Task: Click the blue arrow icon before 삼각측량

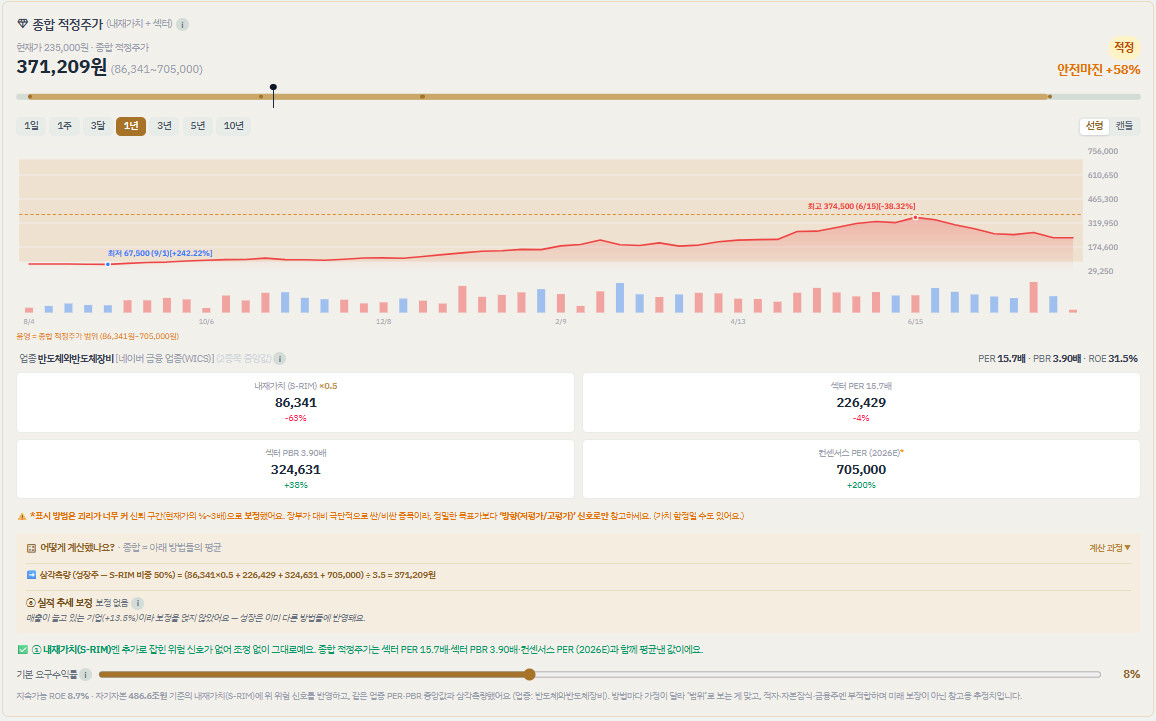Action: (x=31, y=574)
